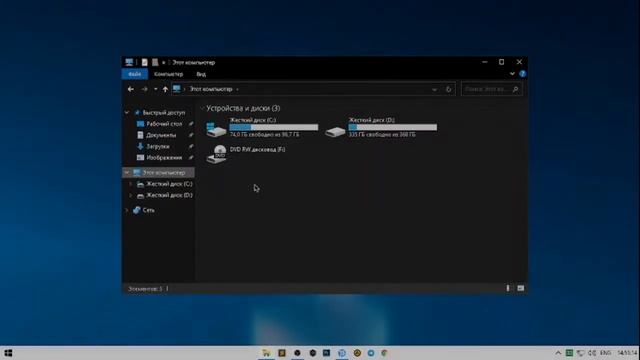Open Customize Quick Access Toolbar dropdown

[x=164, y=62]
